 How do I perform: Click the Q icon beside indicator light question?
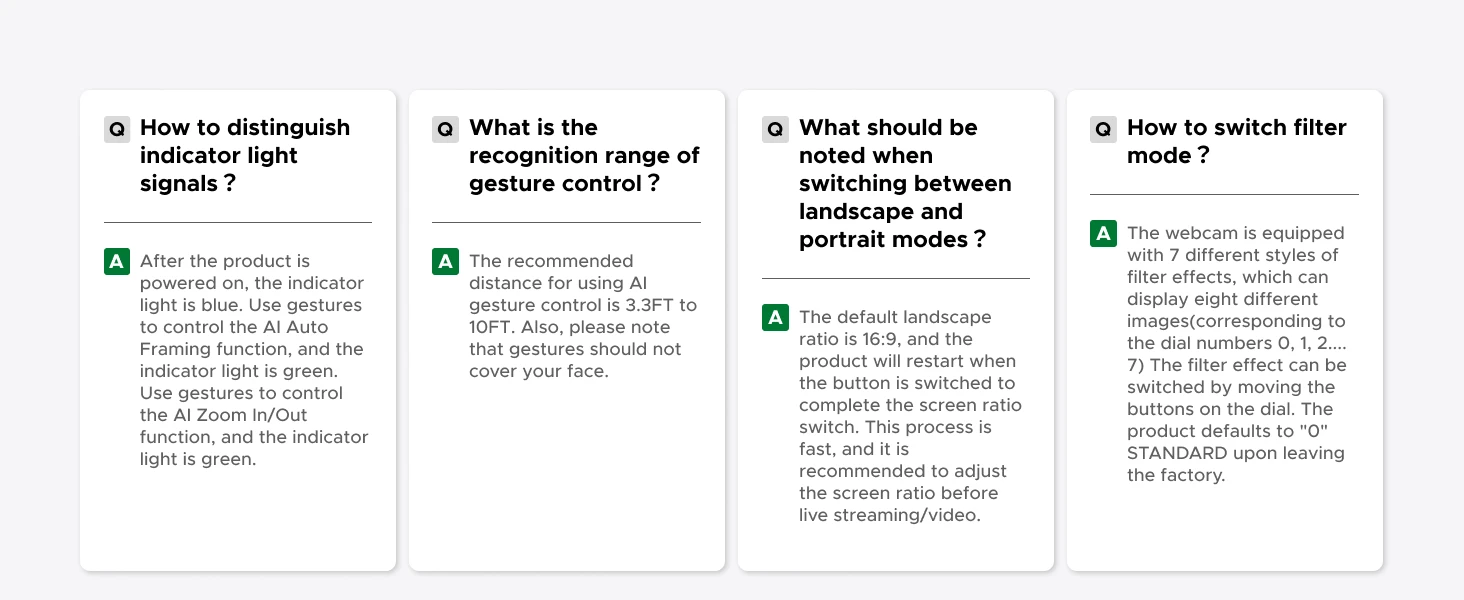[x=117, y=129]
